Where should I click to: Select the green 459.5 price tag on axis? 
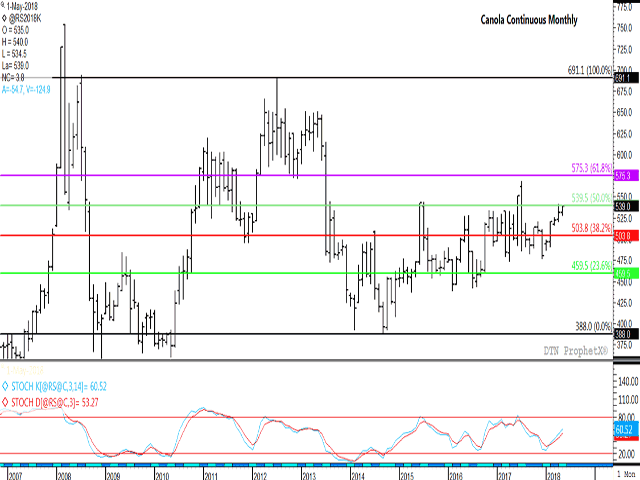pos(624,272)
